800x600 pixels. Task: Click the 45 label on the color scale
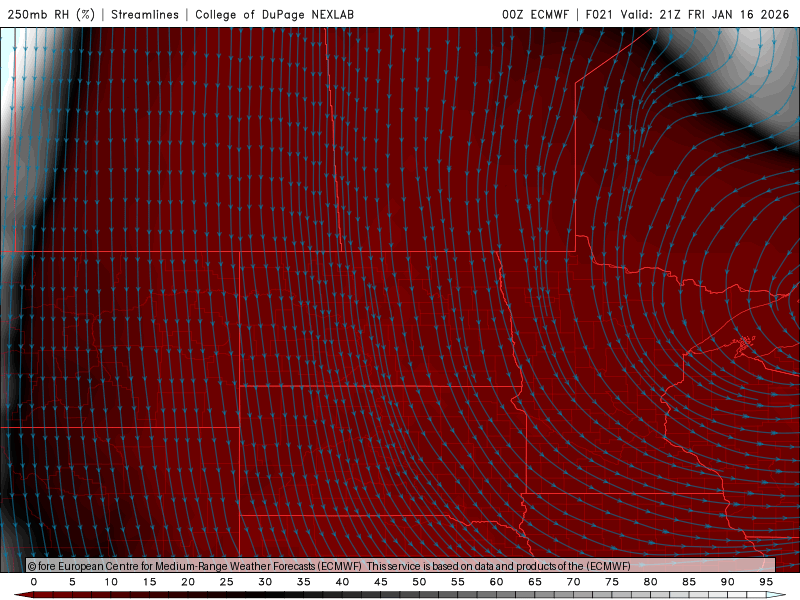tap(381, 582)
